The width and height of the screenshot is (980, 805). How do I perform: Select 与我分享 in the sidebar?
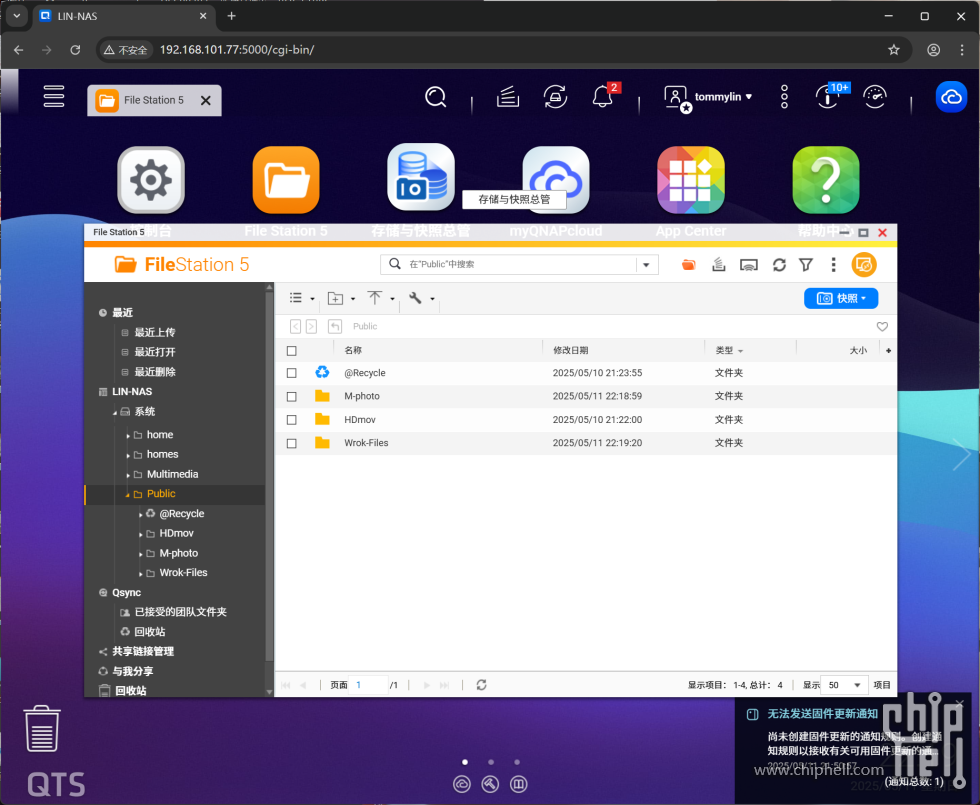[132, 671]
